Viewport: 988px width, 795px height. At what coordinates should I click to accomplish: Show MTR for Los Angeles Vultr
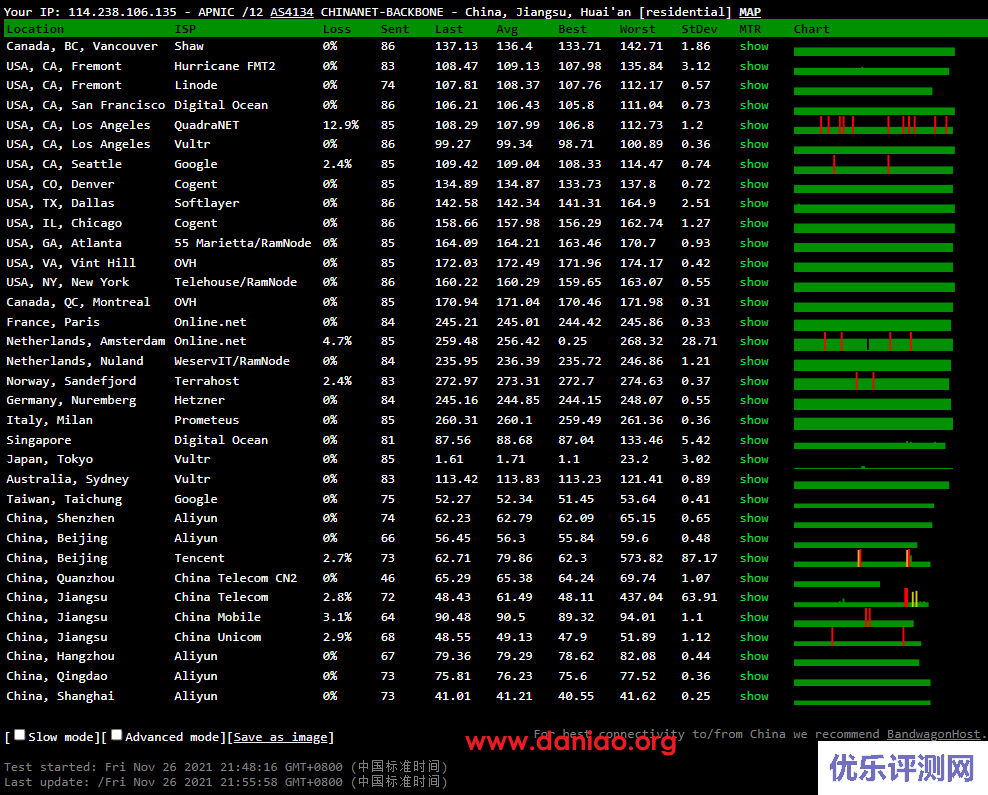click(754, 144)
